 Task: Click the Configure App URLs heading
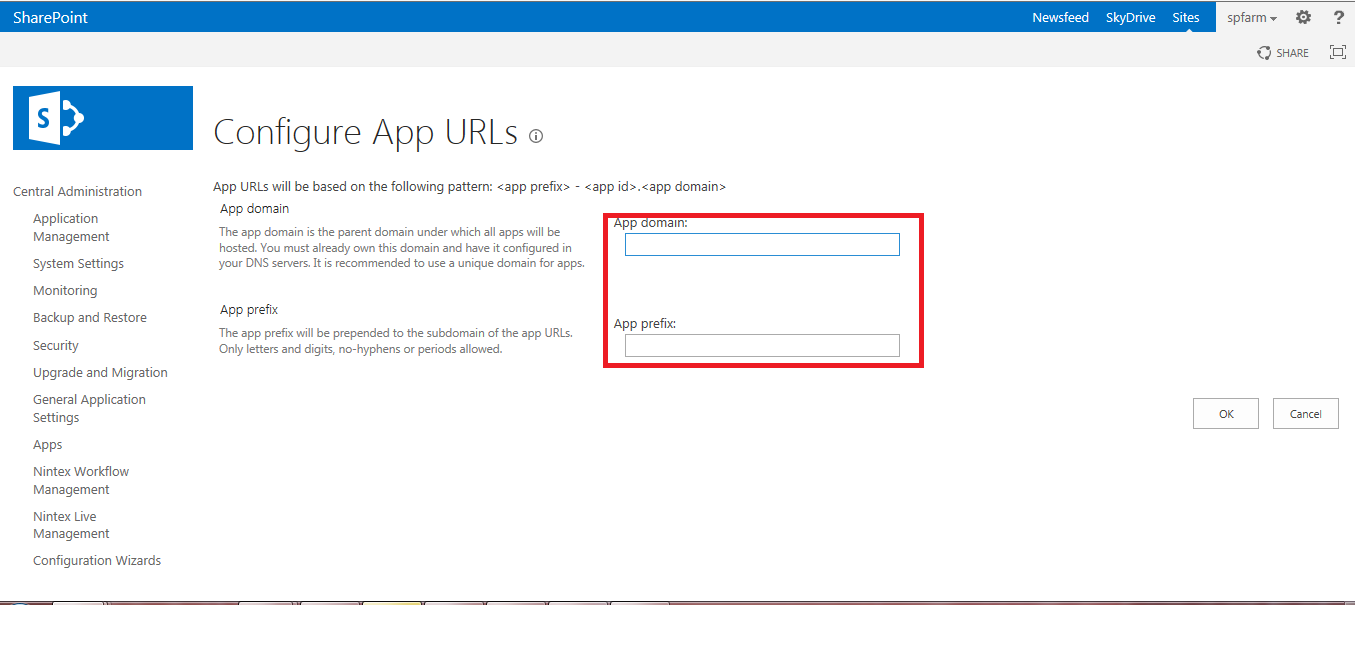point(366,132)
